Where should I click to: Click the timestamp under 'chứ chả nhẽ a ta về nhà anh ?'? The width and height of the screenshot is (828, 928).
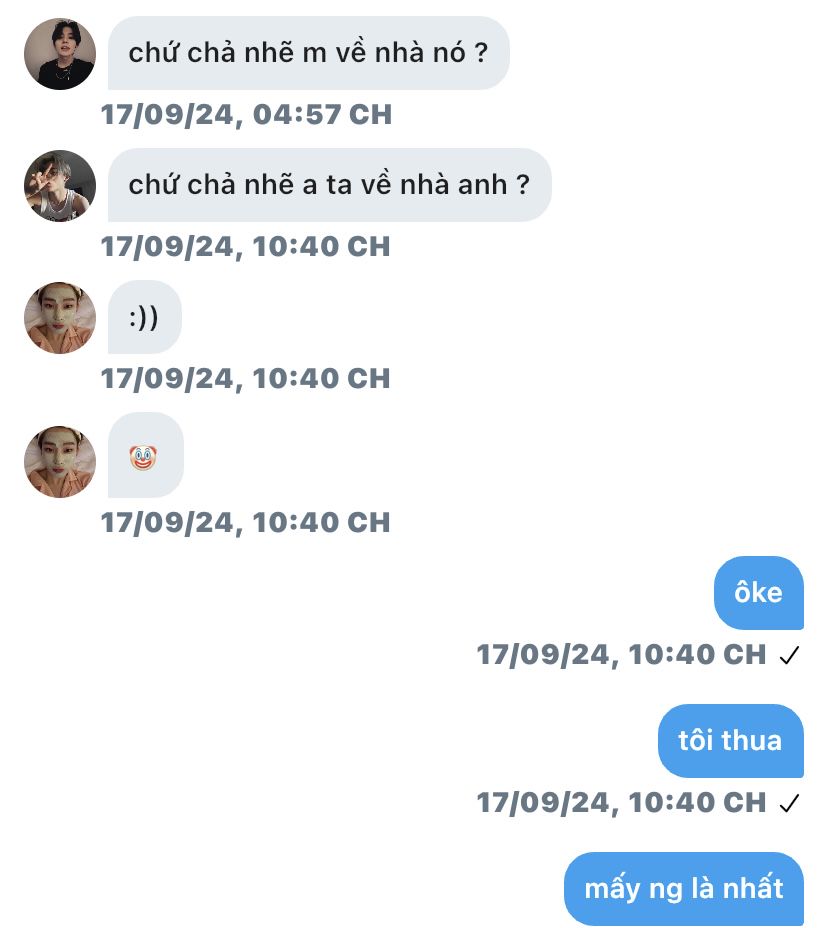click(x=246, y=247)
